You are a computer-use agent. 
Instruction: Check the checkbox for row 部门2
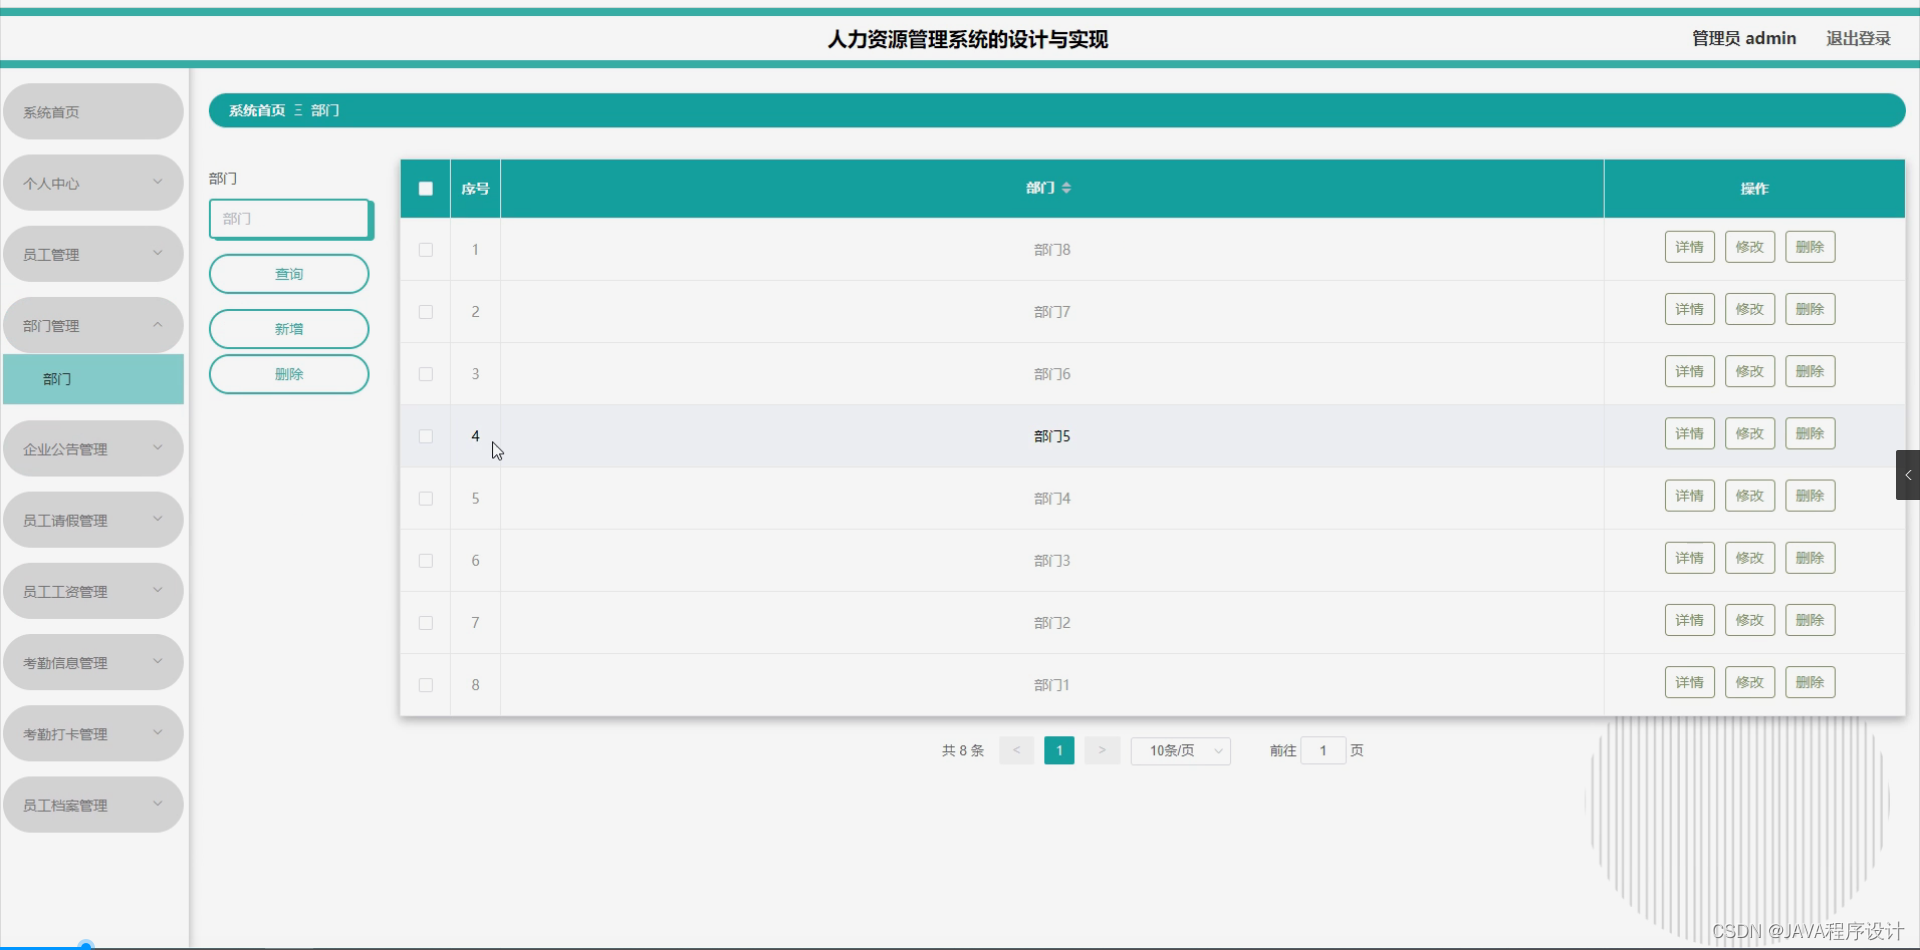[x=426, y=623]
